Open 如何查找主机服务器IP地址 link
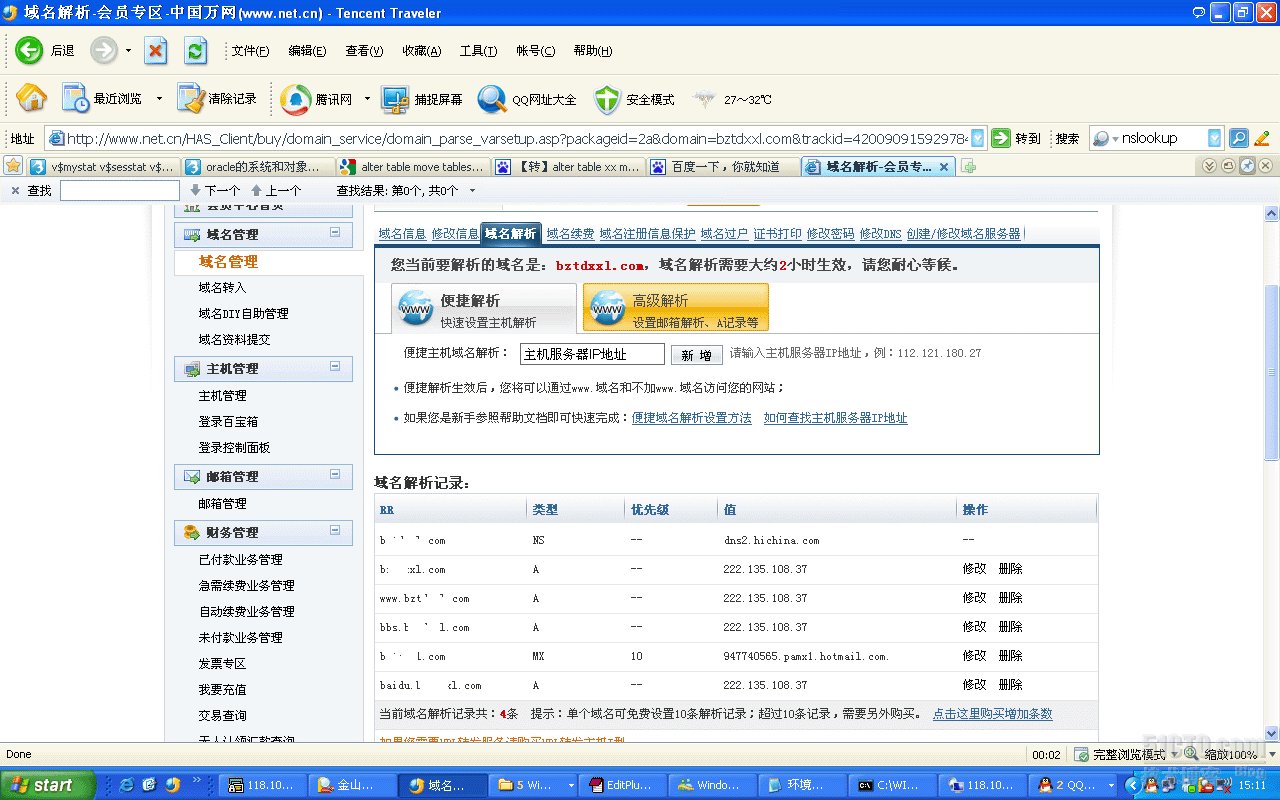This screenshot has height=800, width=1280. [835, 418]
